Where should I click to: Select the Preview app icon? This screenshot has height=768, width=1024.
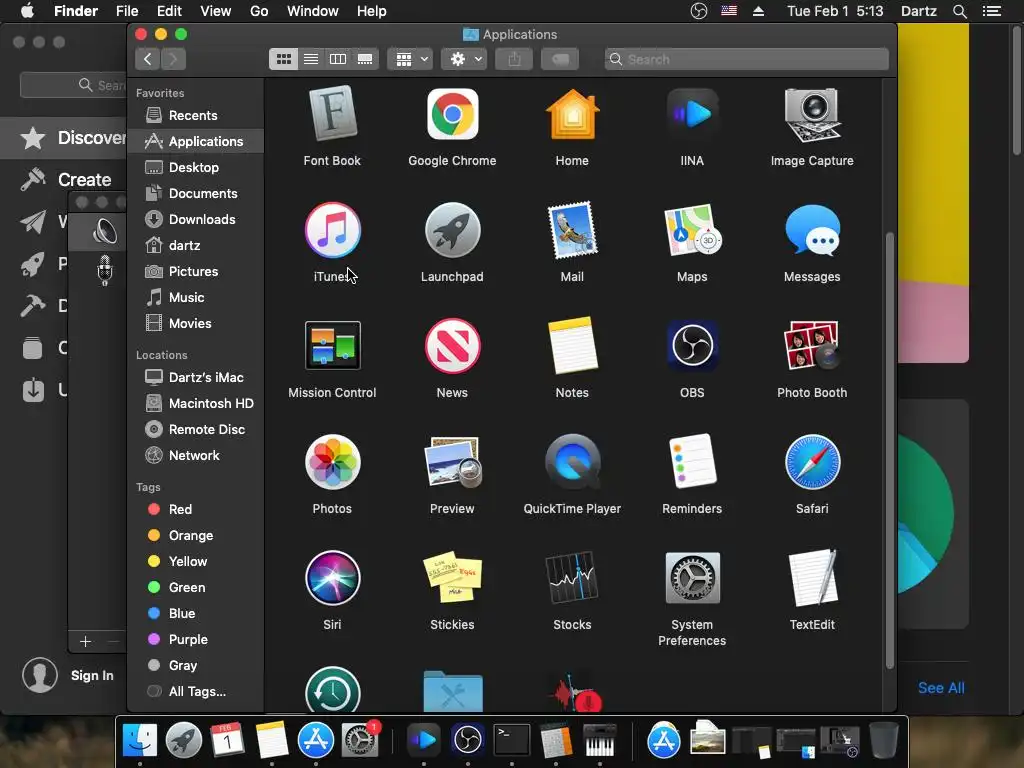coord(452,462)
